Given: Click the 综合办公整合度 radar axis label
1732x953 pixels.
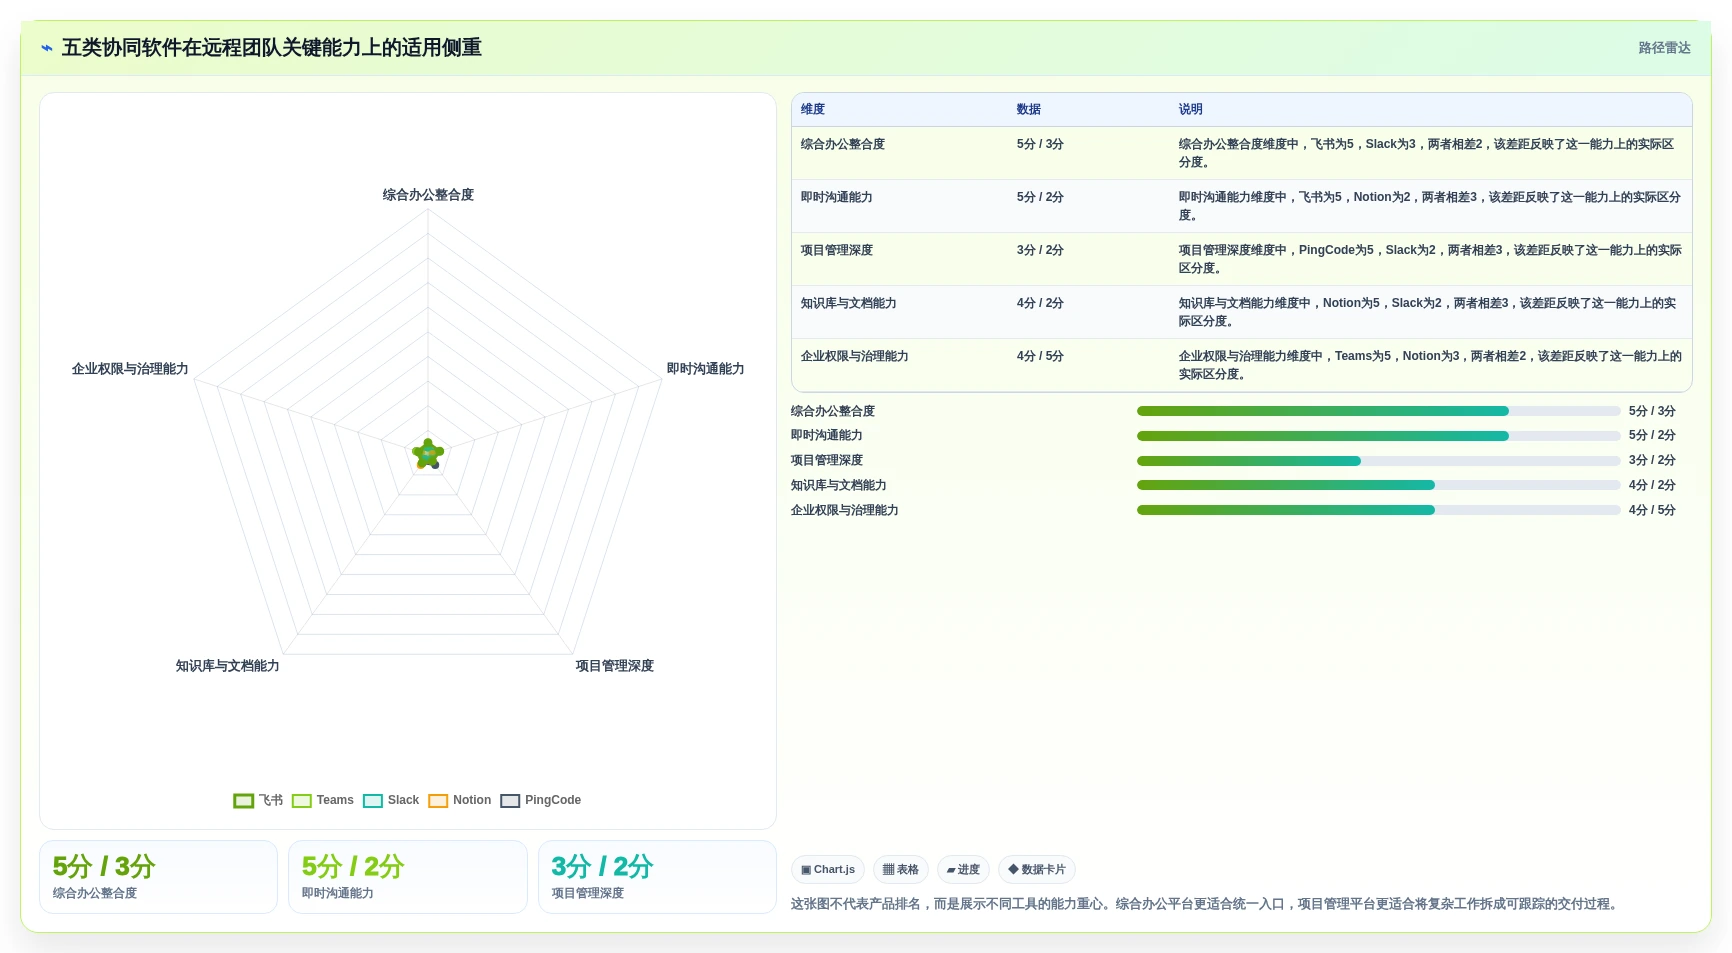Looking at the screenshot, I should click(428, 195).
